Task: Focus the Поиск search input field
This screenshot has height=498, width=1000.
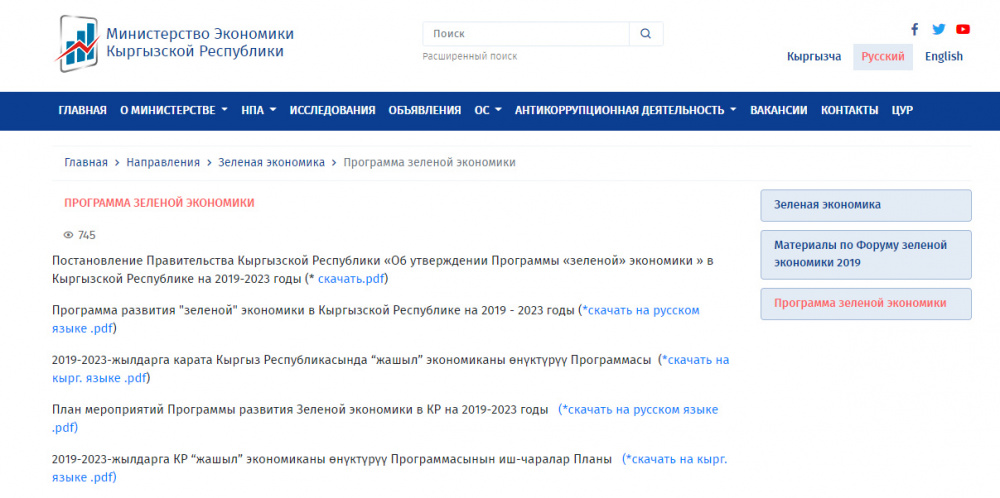Action: pyautogui.click(x=526, y=34)
